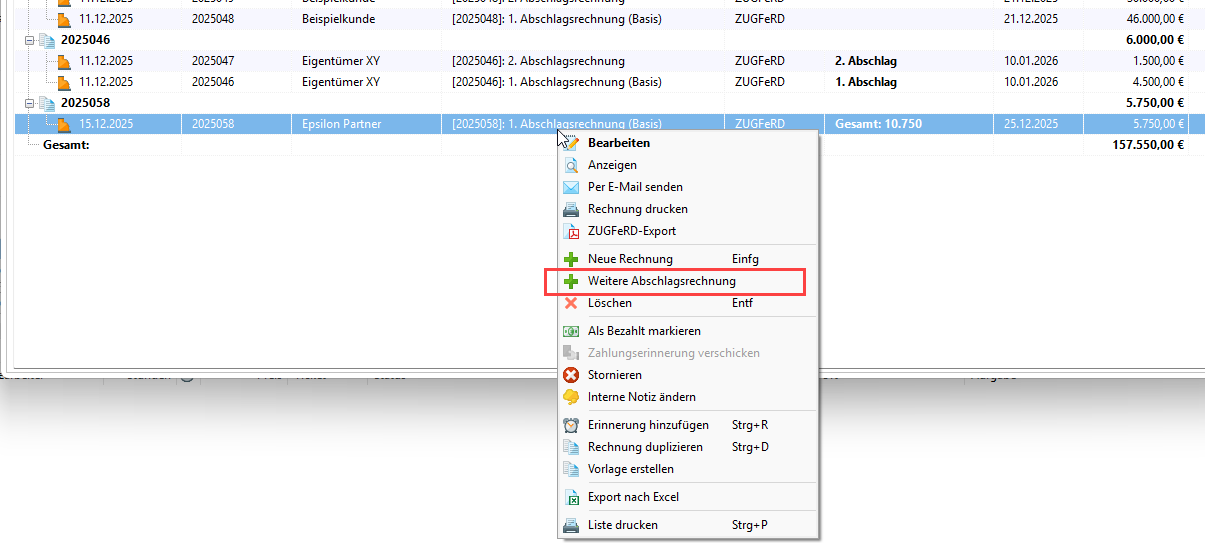Click the envelope icon for Per E-Mail senden
Viewport: 1205px width, 543px height.
pos(571,187)
